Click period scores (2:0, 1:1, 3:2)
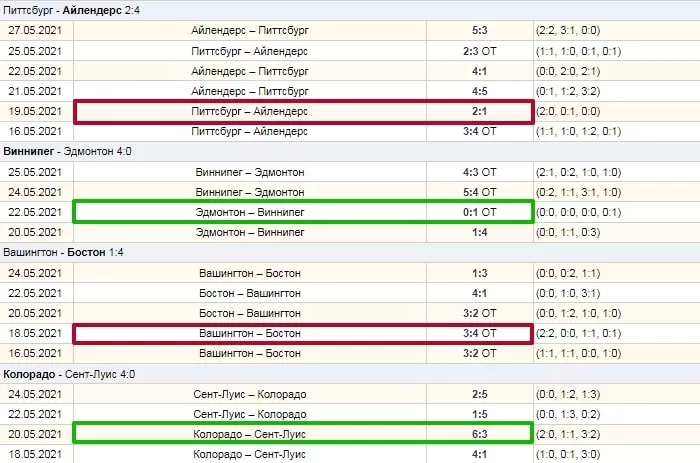Image resolution: width=700 pixels, height=463 pixels. pyautogui.click(x=568, y=434)
